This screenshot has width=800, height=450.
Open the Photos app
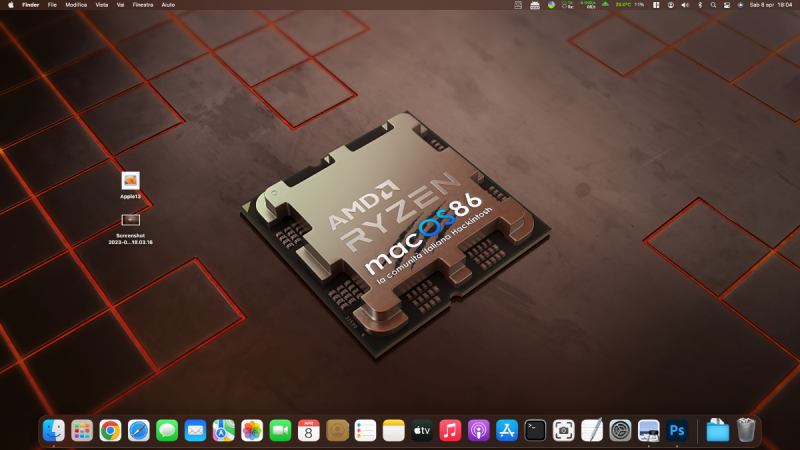(252, 431)
